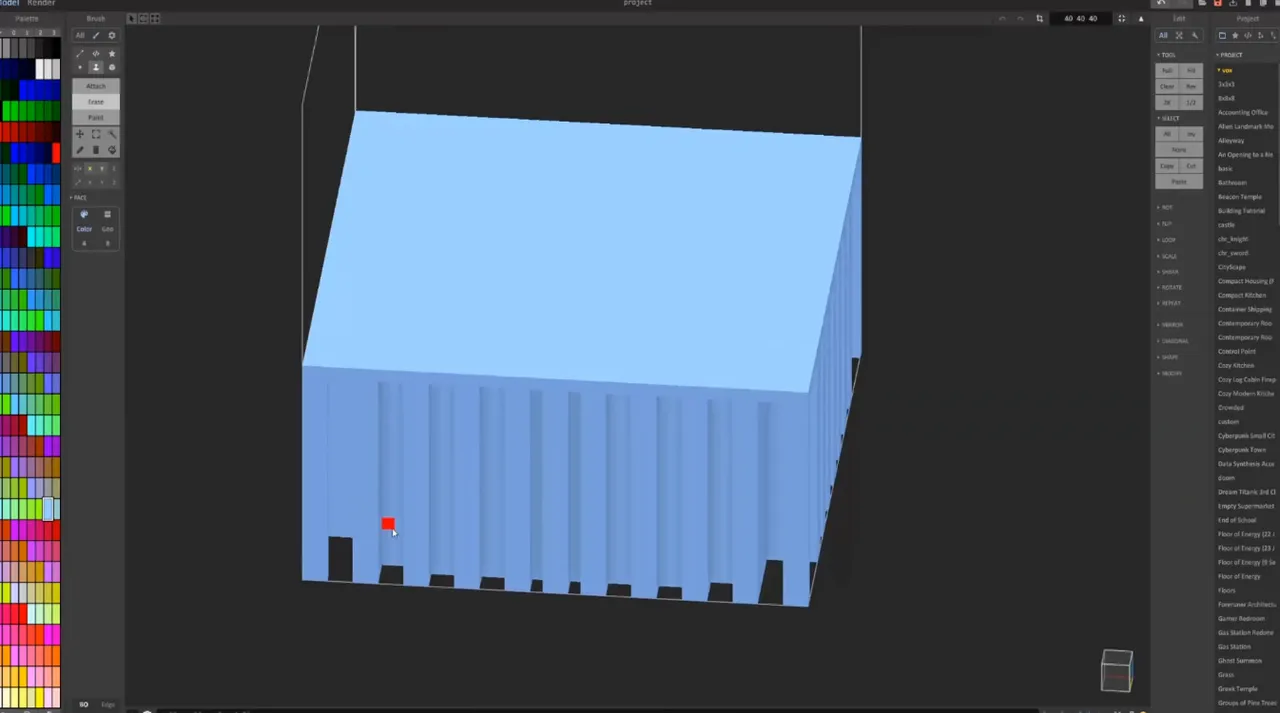Click the export icon at top right
The width and height of the screenshot is (1280, 713).
point(1233,3)
